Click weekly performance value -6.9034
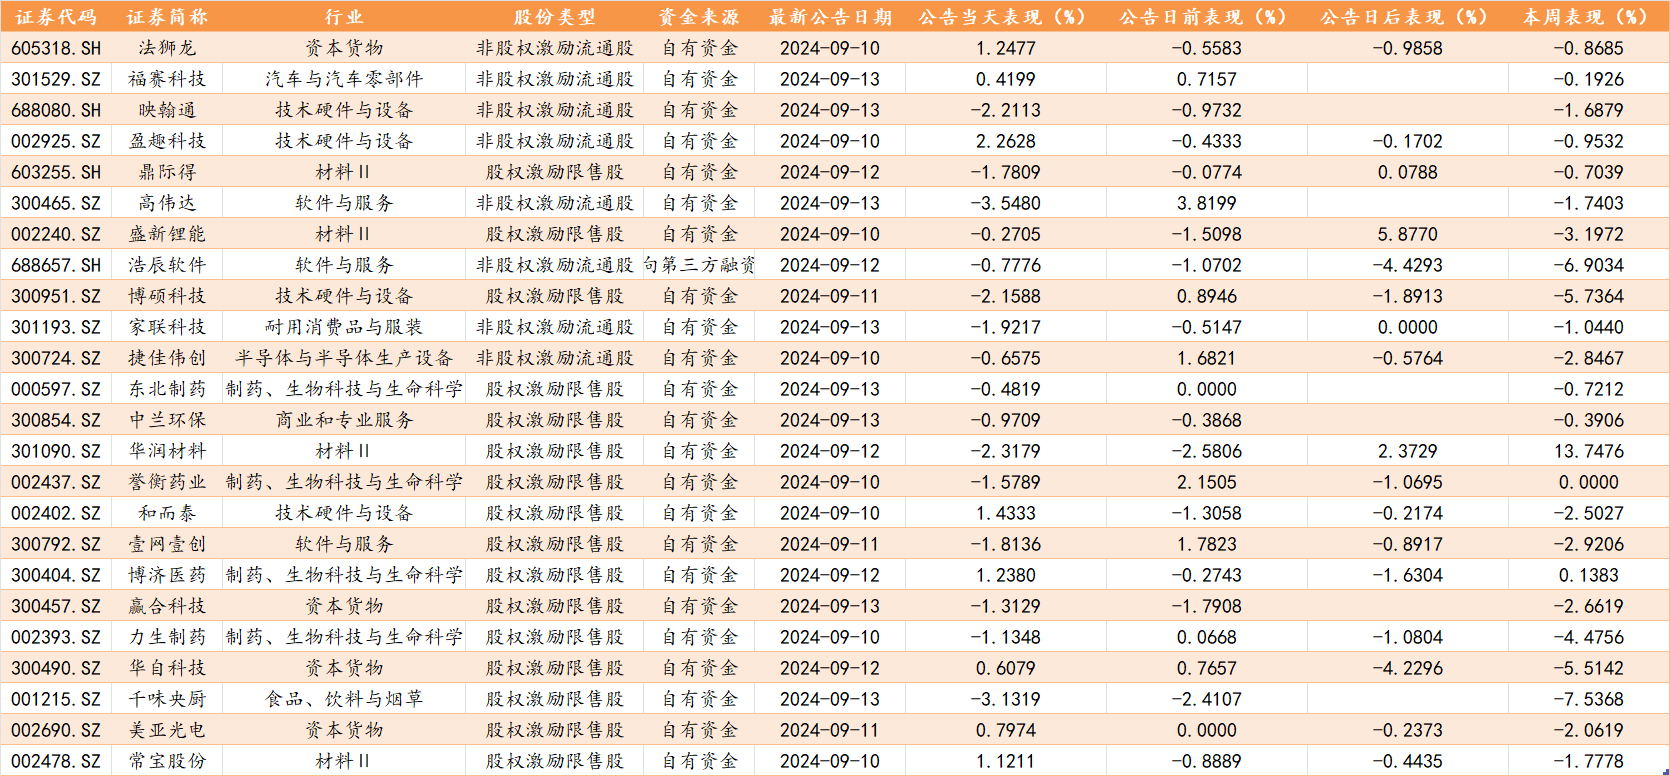The image size is (1670, 776). tap(1589, 265)
